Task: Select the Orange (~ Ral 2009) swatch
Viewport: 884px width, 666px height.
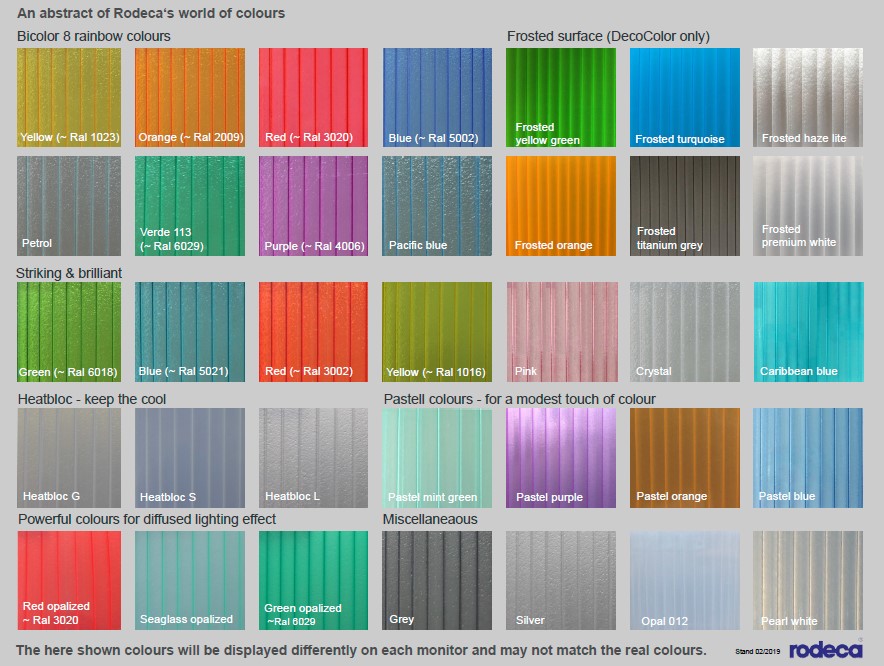Action: 190,98
